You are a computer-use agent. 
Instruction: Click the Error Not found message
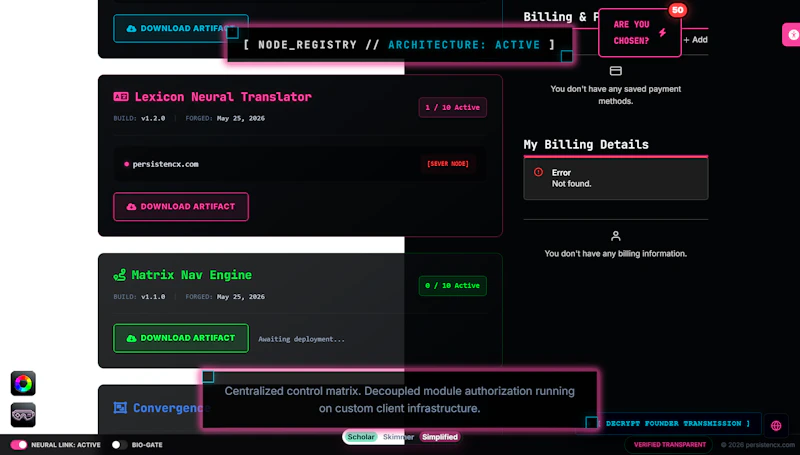click(616, 178)
